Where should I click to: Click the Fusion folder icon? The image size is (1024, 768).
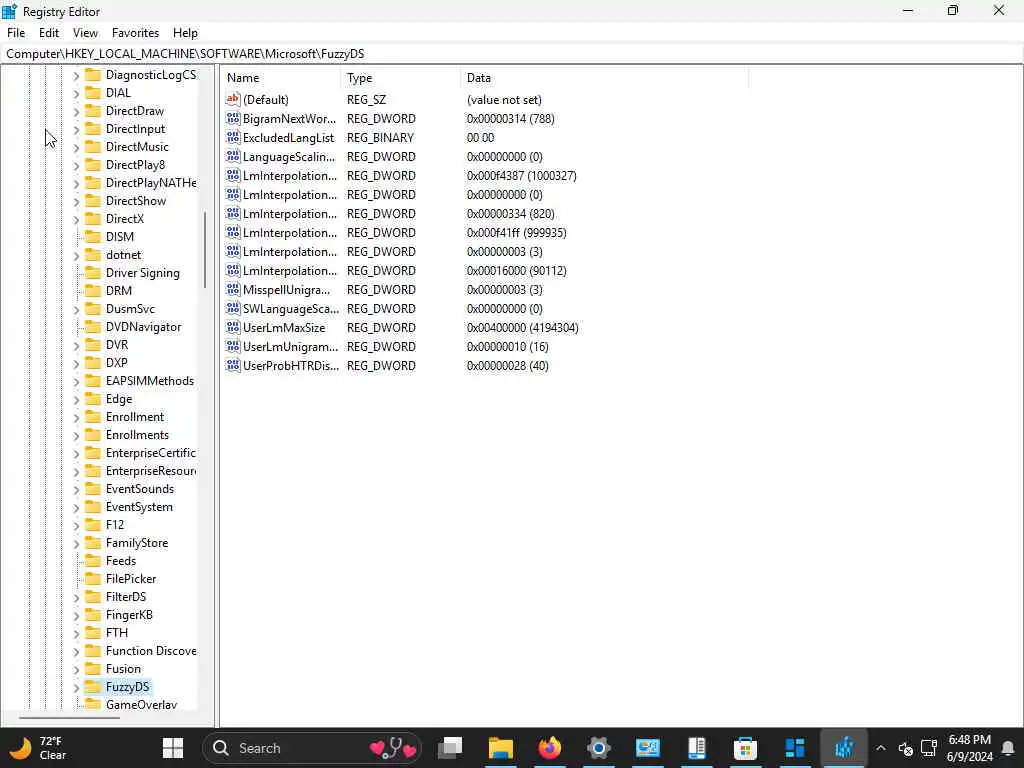(x=93, y=668)
